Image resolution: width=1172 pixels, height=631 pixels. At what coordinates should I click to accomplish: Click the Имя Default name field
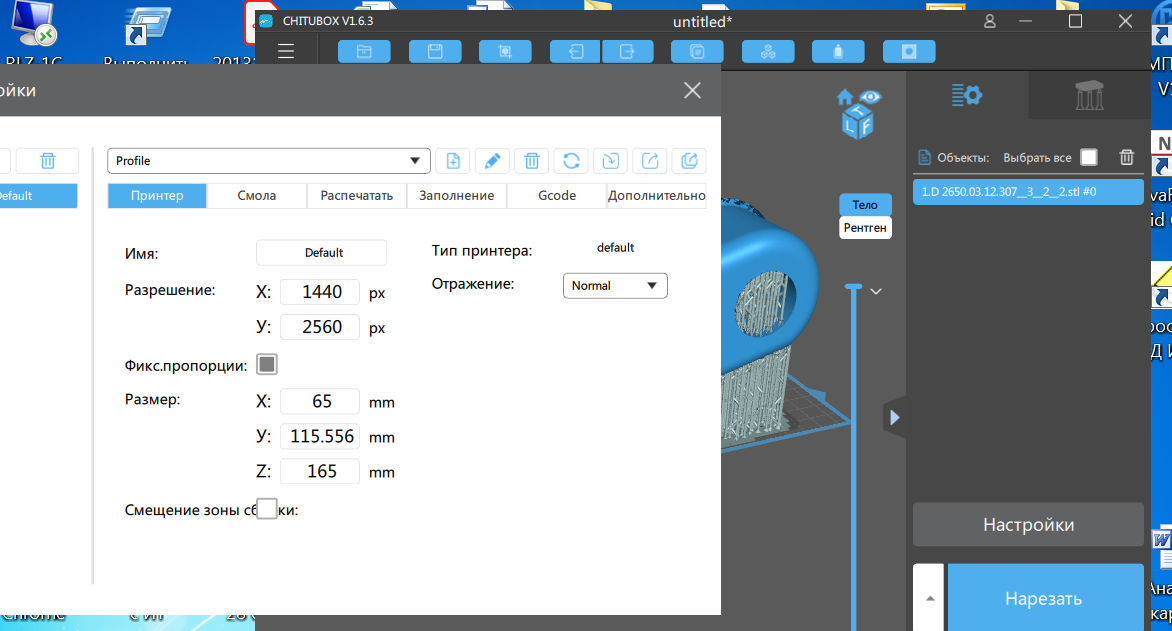point(321,253)
